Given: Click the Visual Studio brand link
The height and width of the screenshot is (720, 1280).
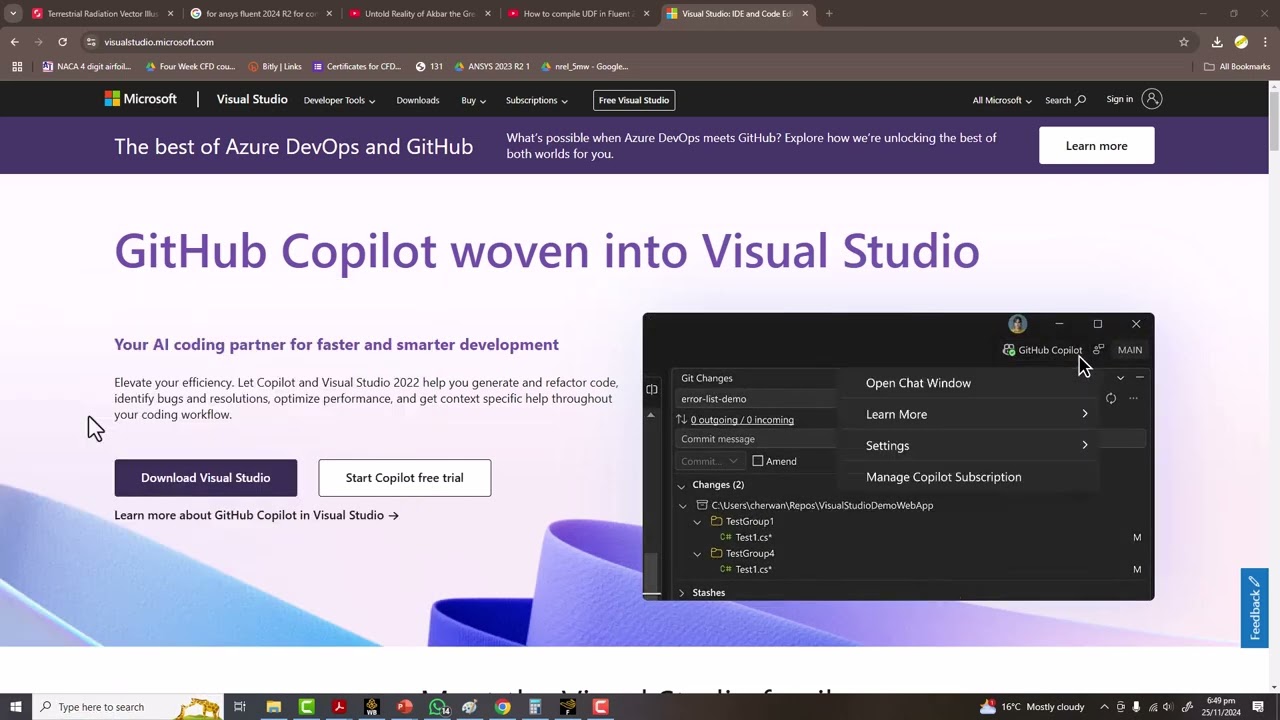Looking at the screenshot, I should (x=252, y=99).
